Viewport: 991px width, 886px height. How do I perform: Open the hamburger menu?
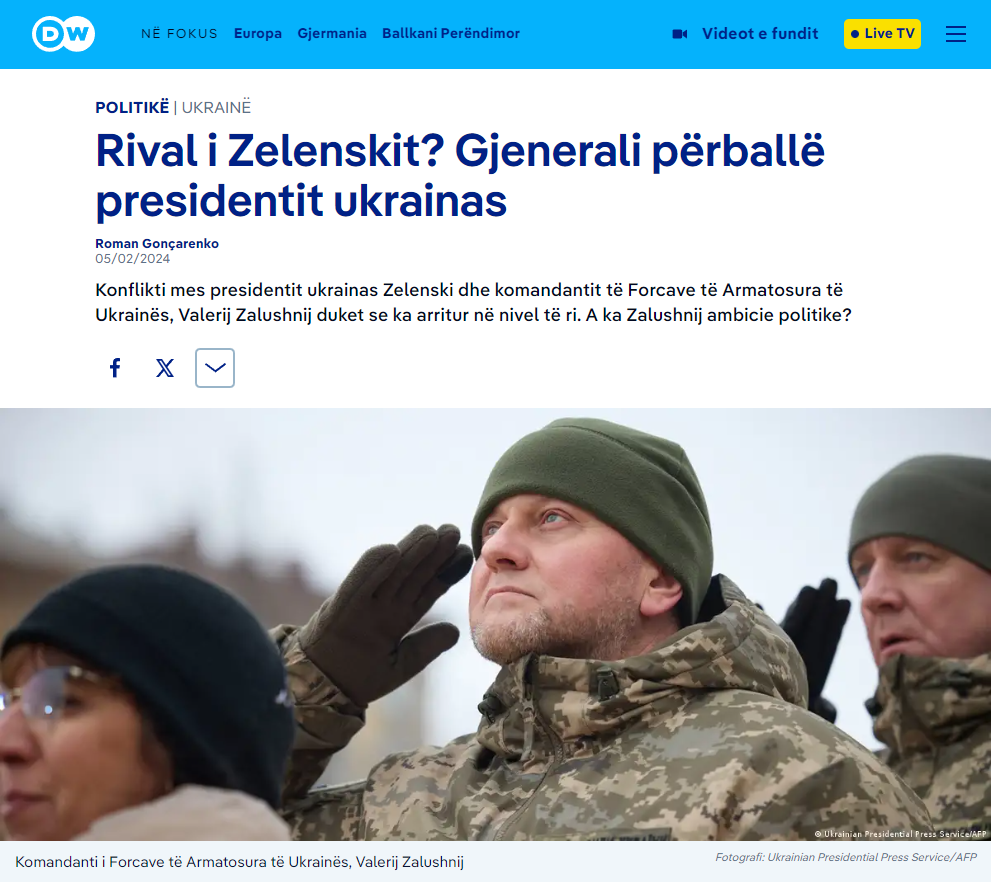pos(956,34)
